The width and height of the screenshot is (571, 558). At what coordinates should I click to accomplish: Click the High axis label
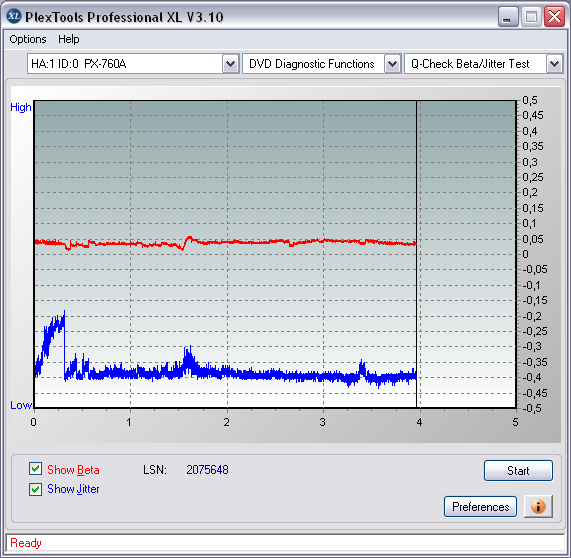point(21,107)
